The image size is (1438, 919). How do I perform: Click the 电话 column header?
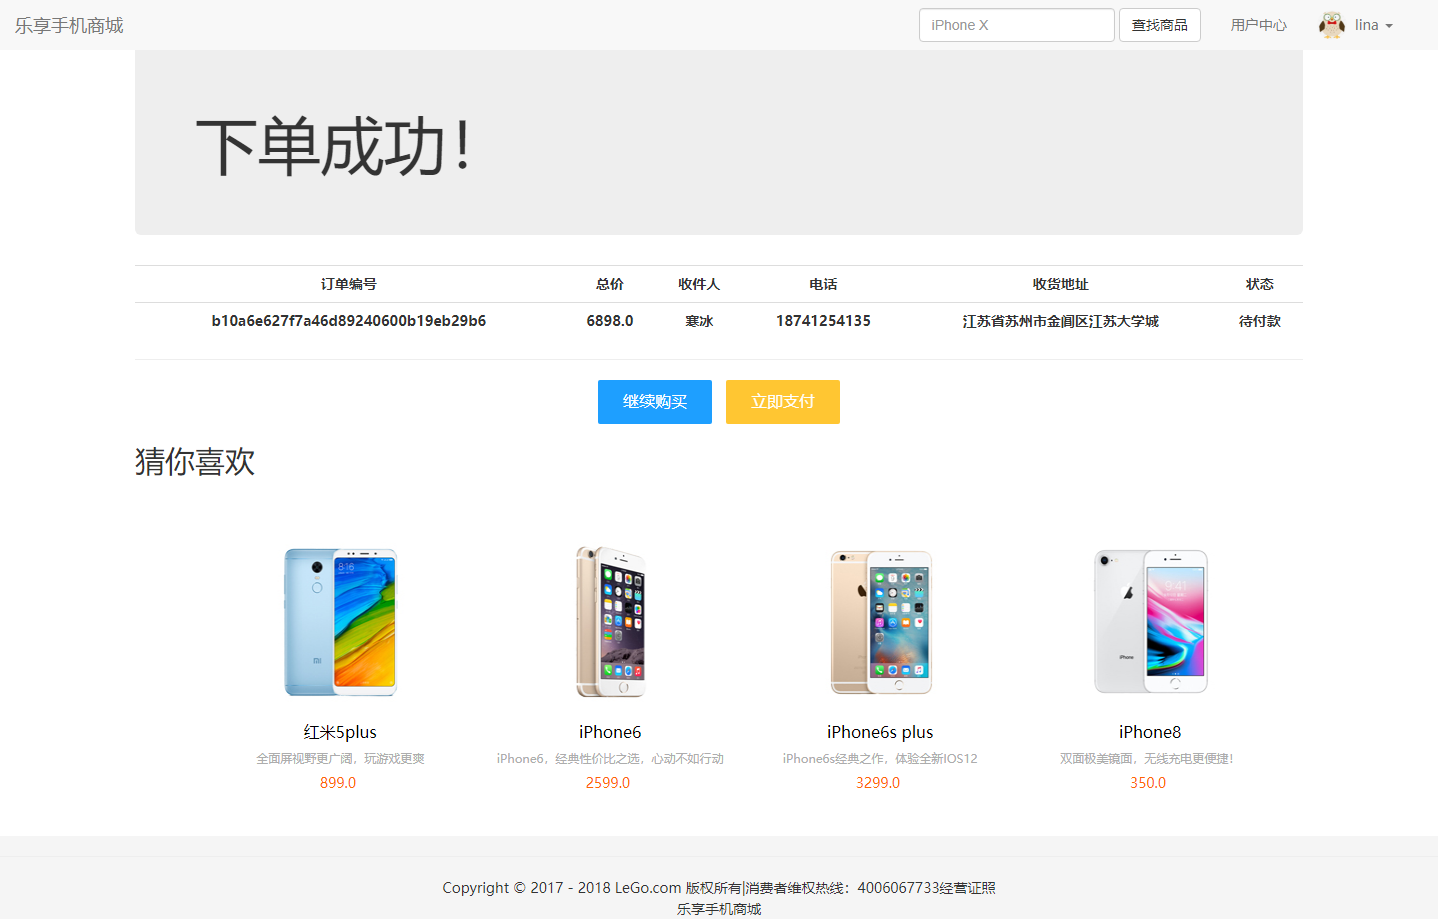(x=823, y=284)
